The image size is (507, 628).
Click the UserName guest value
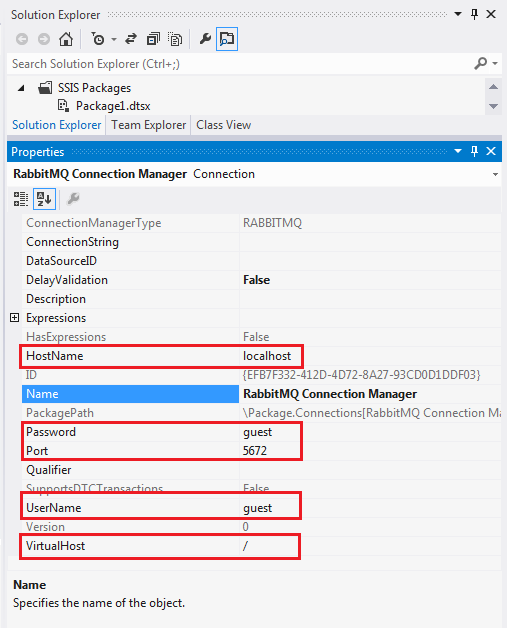coord(258,508)
